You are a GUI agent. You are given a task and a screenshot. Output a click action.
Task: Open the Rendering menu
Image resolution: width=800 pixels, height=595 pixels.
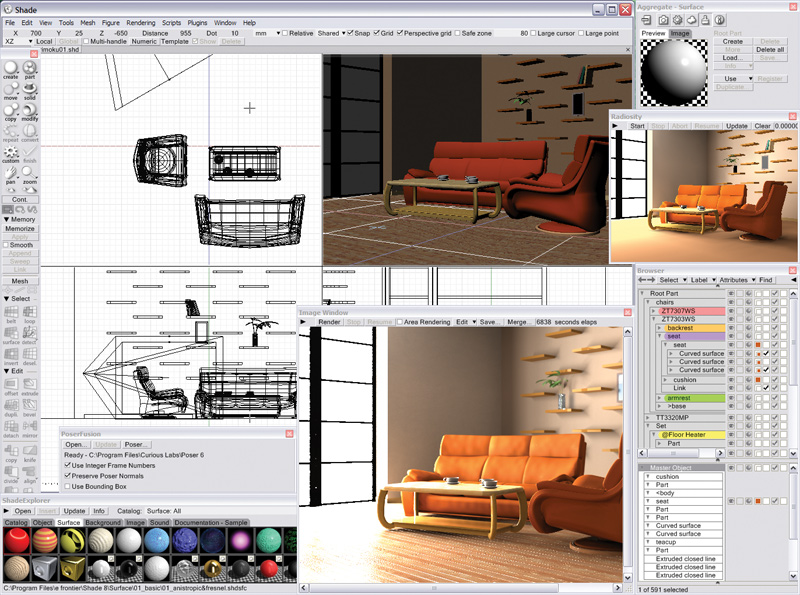coord(140,23)
